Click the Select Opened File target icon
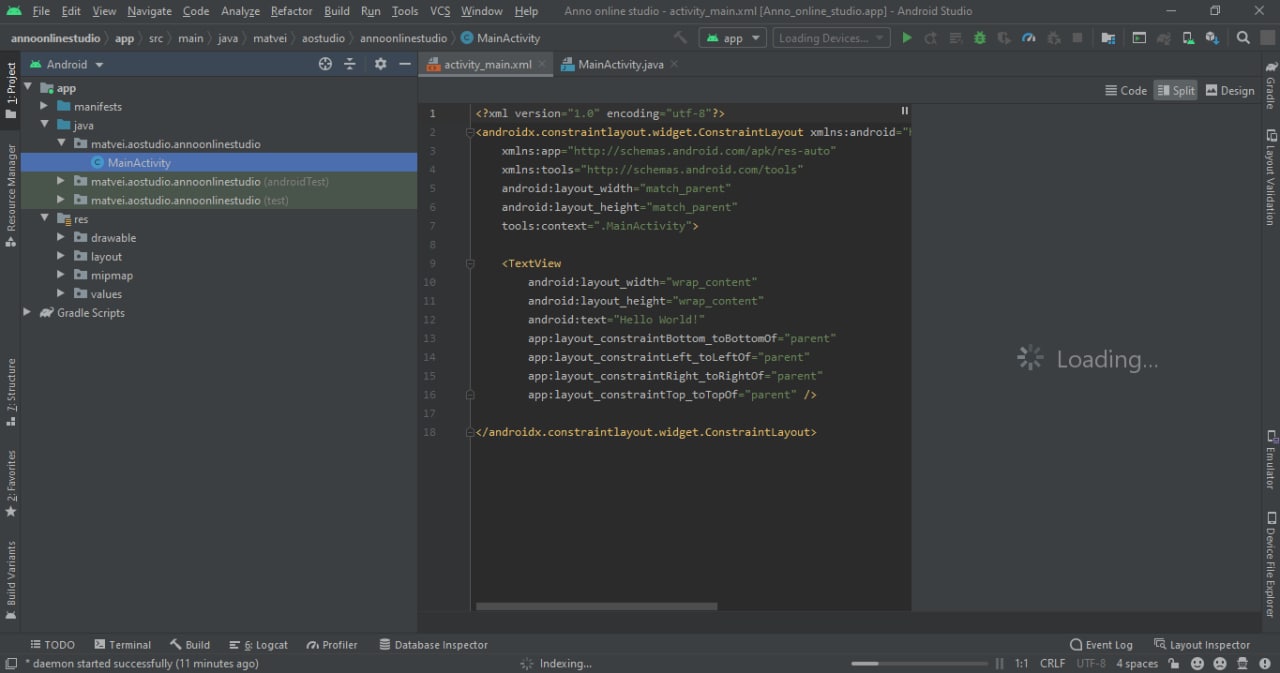This screenshot has height=673, width=1280. [x=325, y=64]
